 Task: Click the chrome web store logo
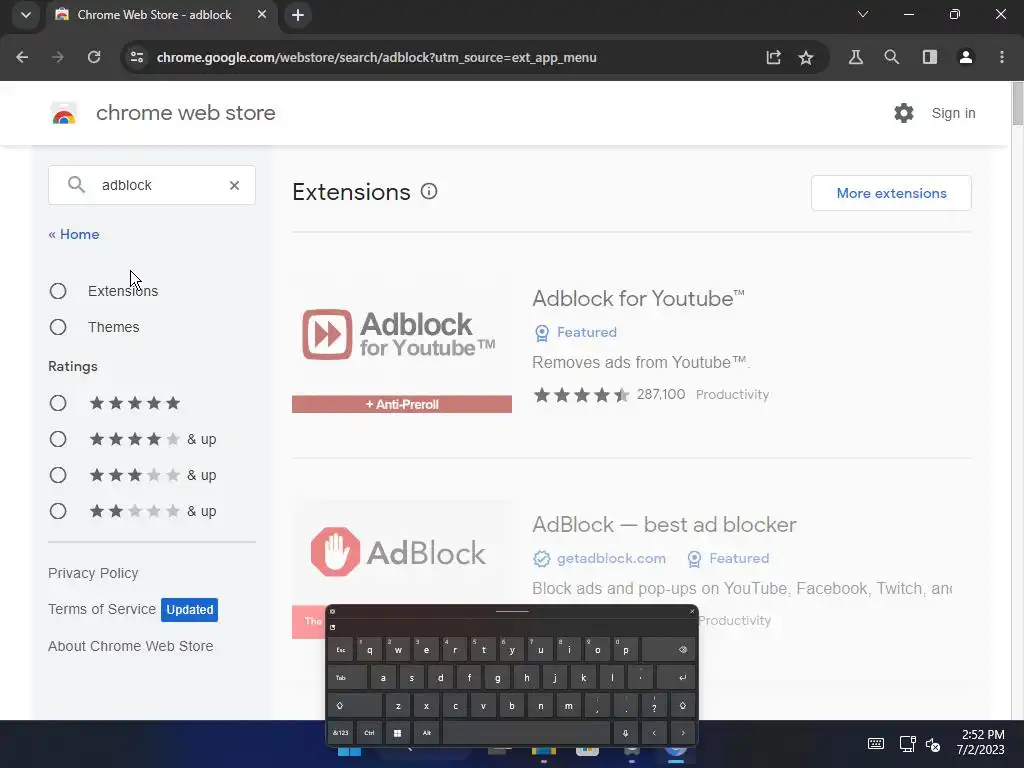coord(64,113)
